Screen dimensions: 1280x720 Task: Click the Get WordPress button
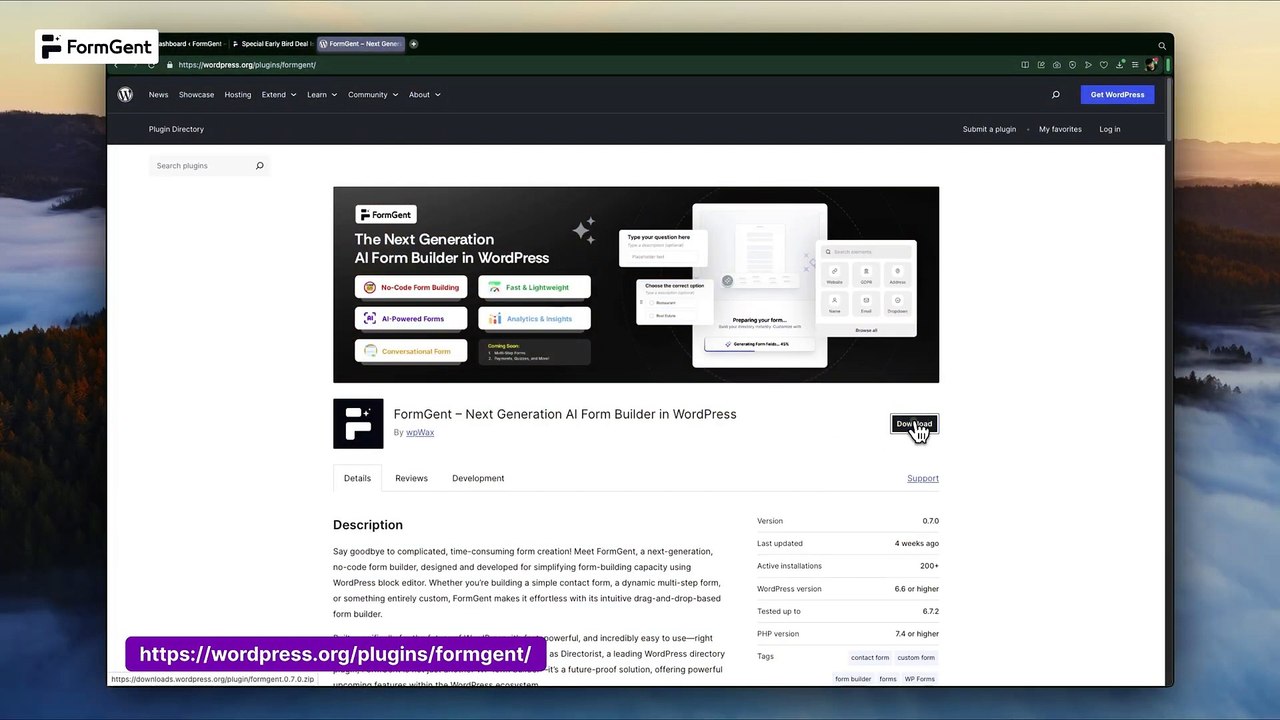(x=1117, y=95)
